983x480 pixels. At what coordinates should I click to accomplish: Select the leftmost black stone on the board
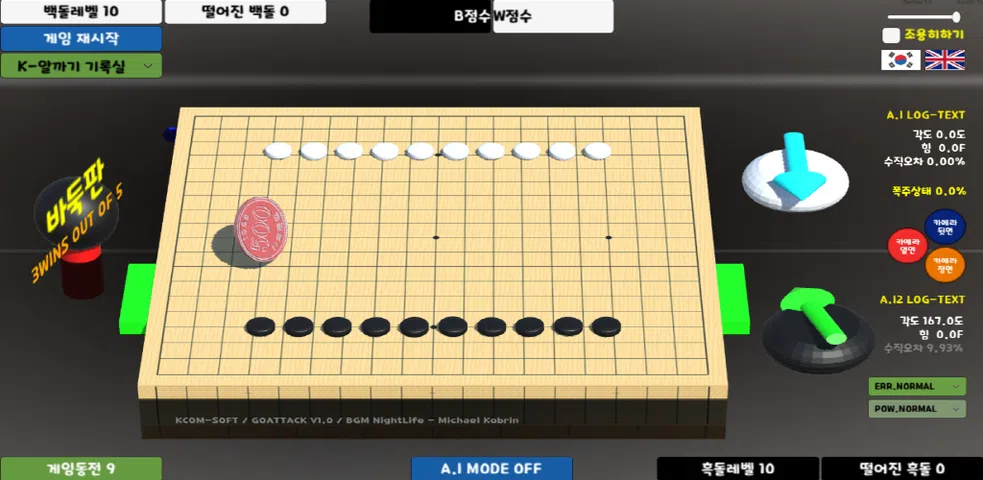pos(260,326)
